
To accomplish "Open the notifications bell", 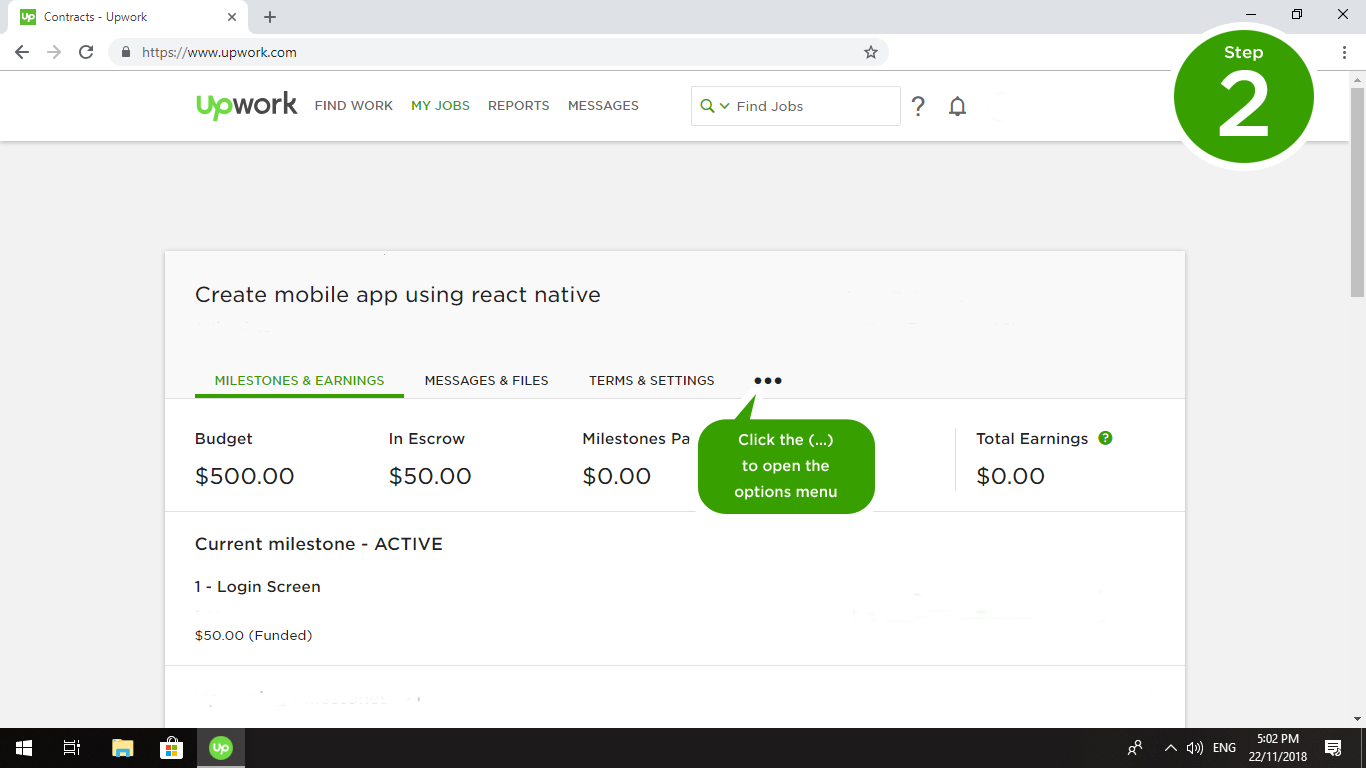I will [957, 106].
